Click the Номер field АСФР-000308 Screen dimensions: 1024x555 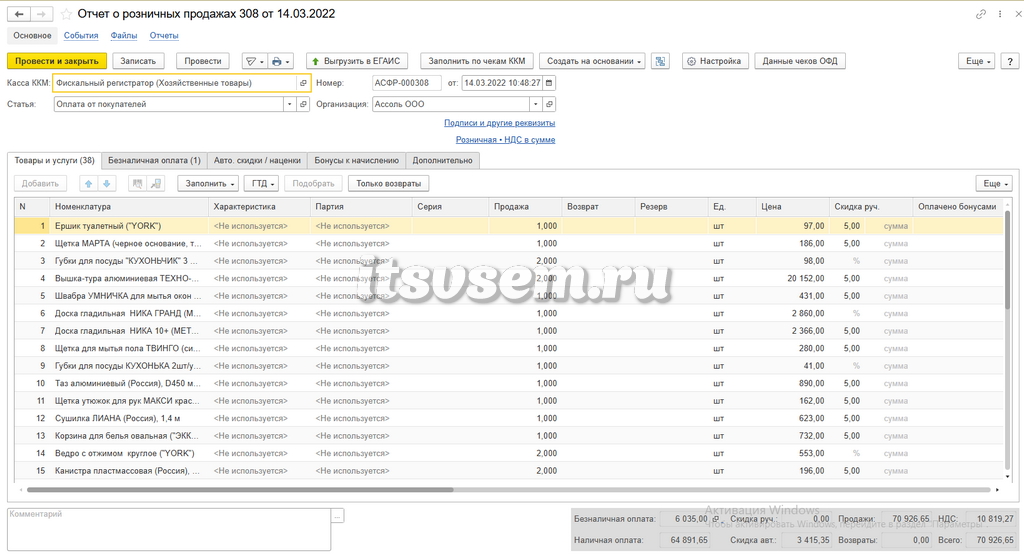406,83
